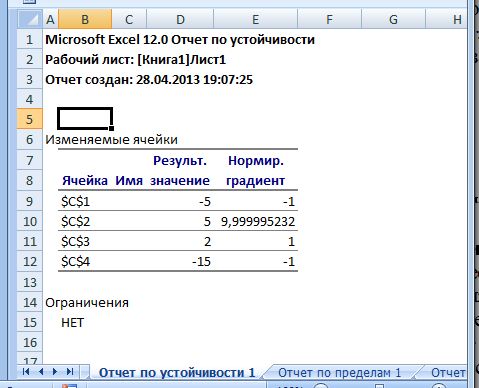Viewport: 479px width, 388px height.
Task: Select column F header
Action: point(329,19)
